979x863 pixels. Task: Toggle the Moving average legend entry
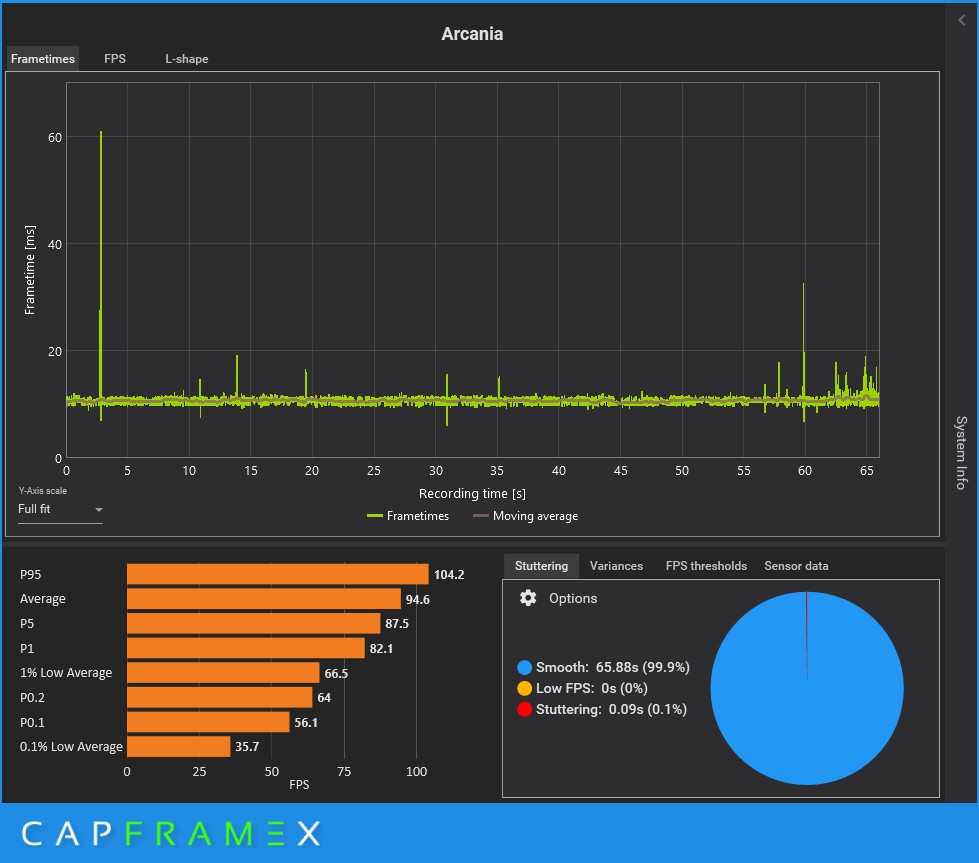click(x=526, y=516)
